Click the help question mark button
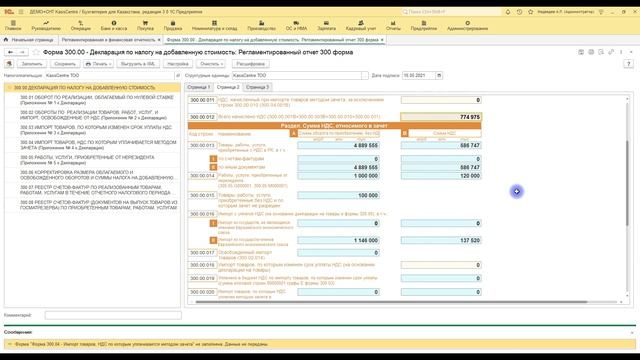 629,64
